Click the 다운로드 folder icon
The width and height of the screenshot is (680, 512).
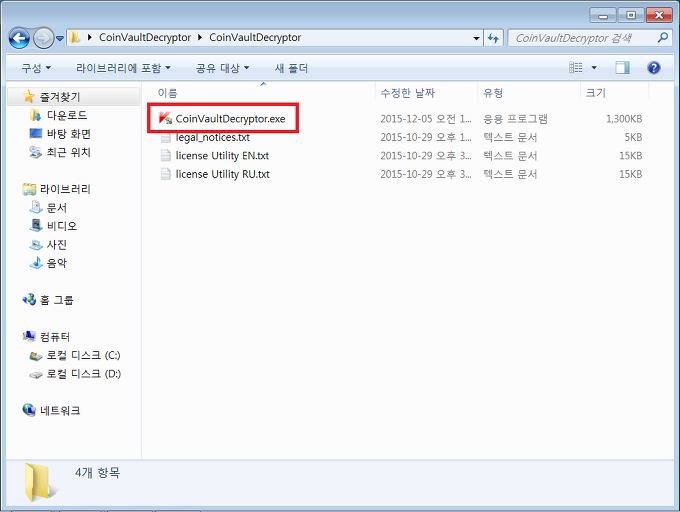point(35,115)
